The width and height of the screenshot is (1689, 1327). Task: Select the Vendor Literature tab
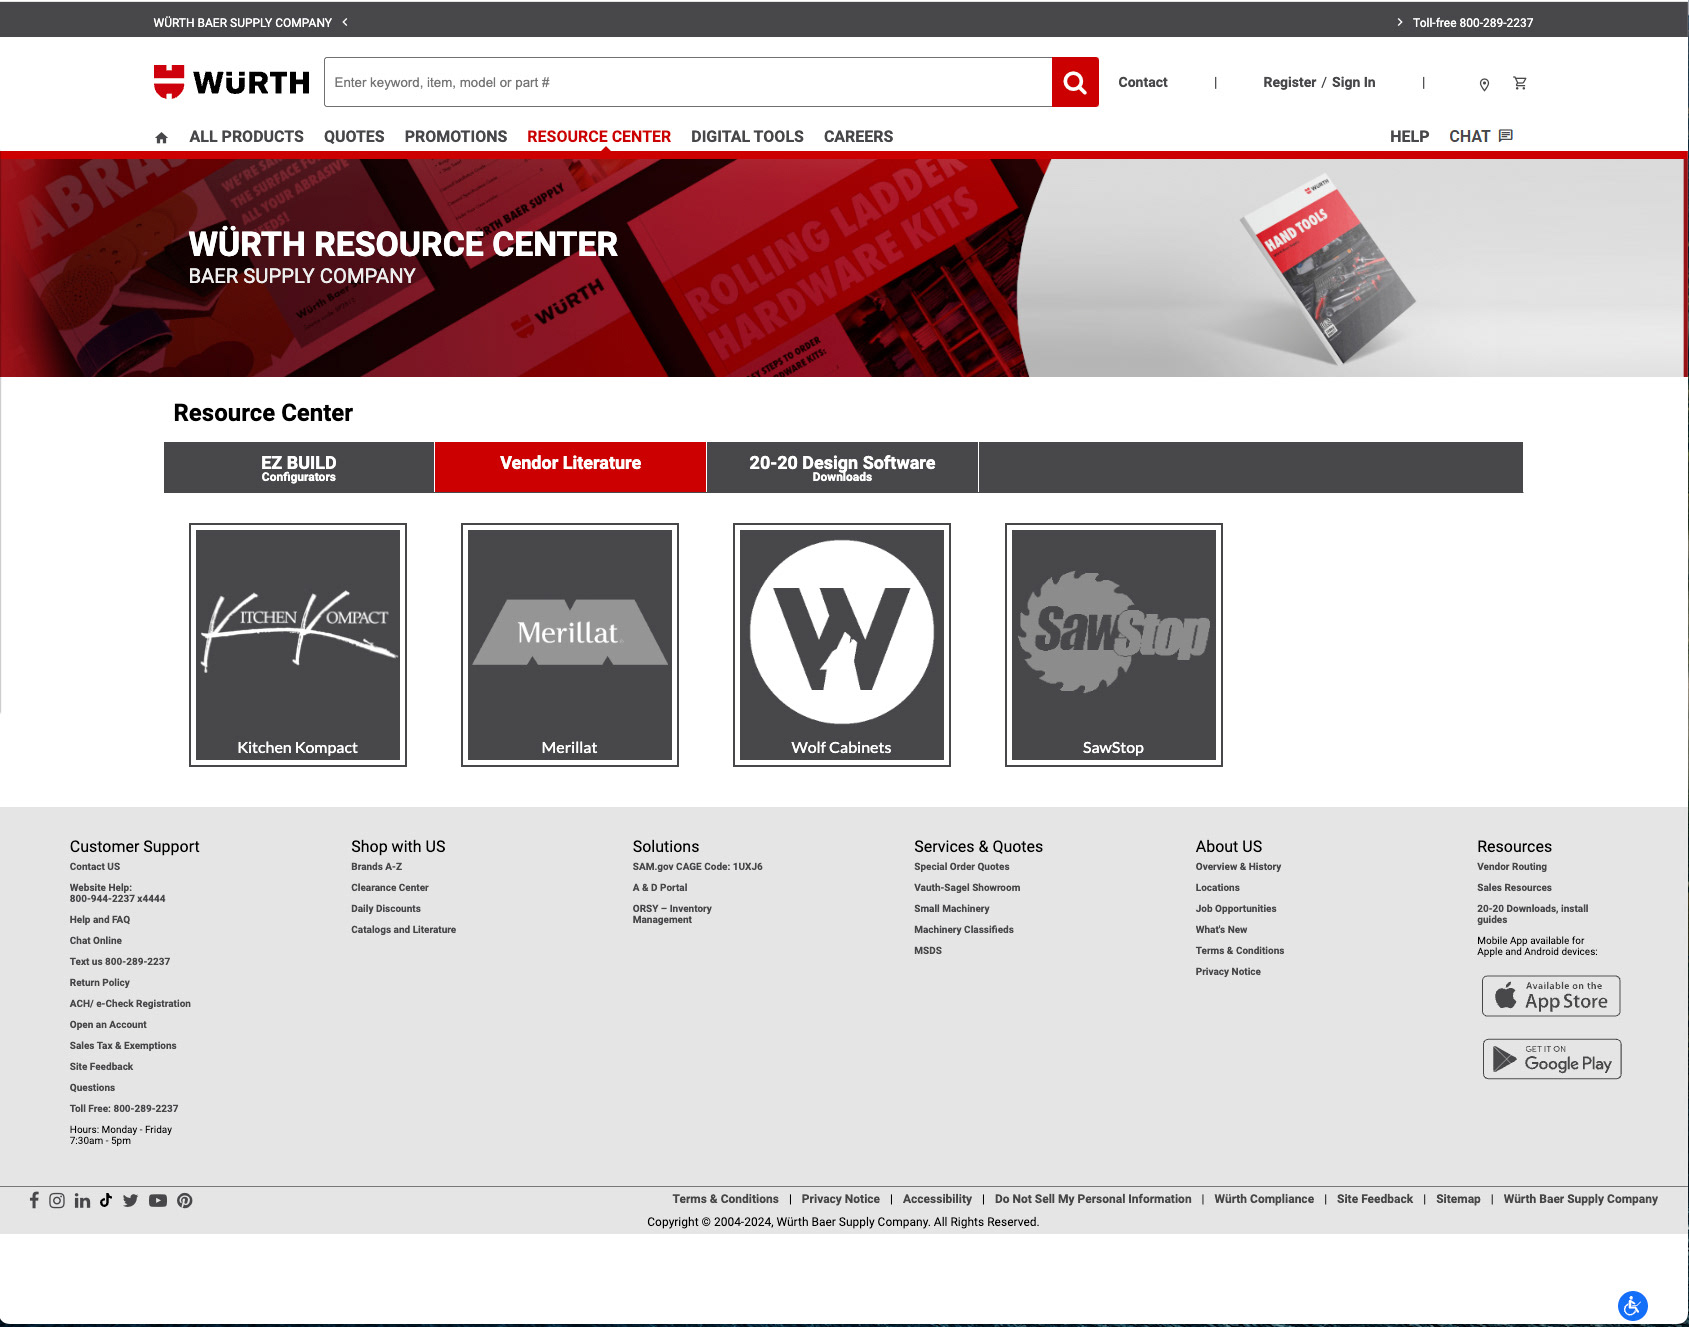[571, 467]
